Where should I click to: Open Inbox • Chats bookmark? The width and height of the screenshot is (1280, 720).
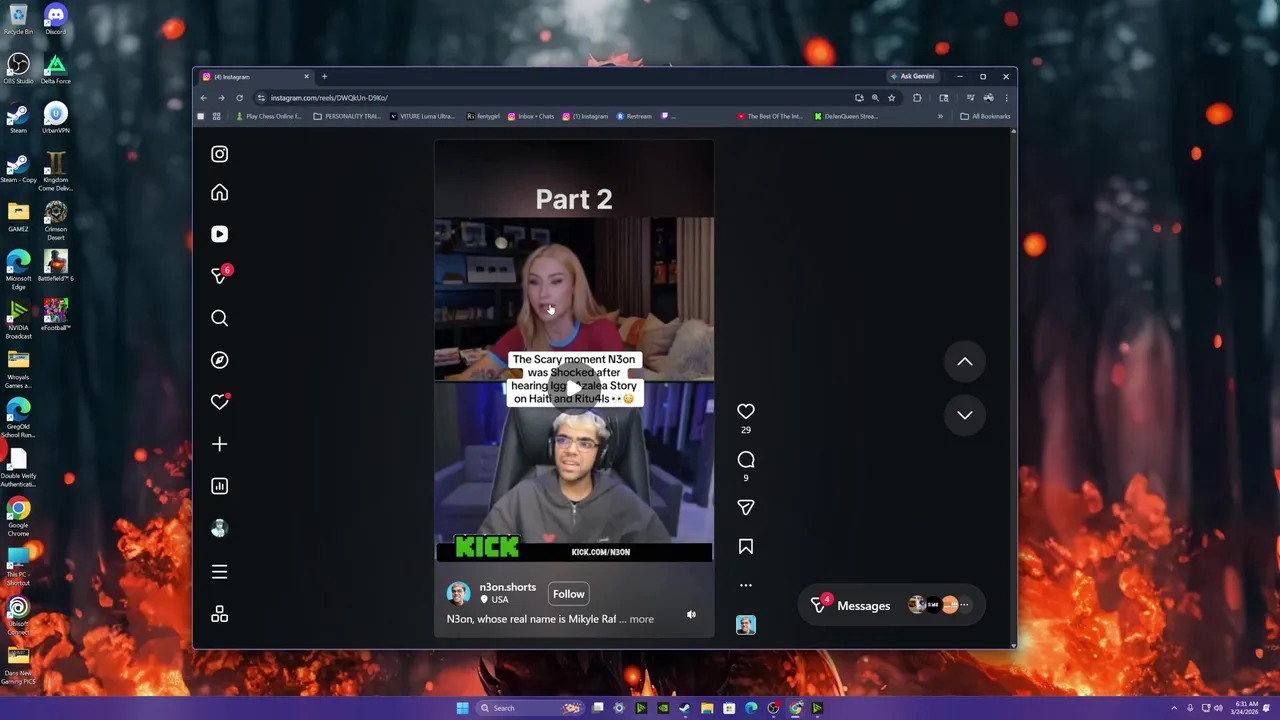tap(530, 116)
